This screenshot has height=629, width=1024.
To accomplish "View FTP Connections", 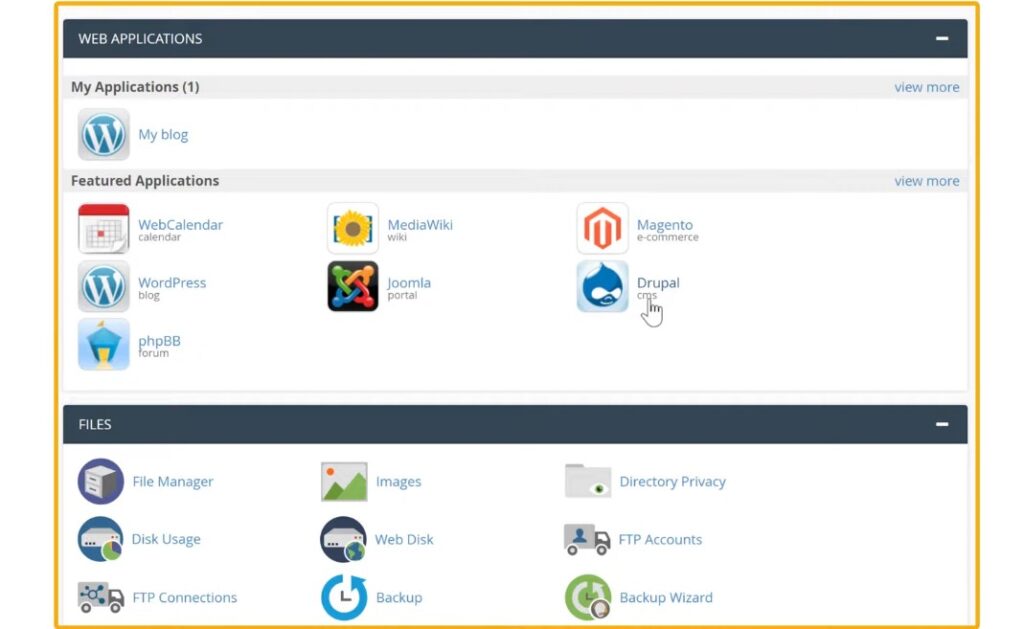I will pyautogui.click(x=183, y=597).
